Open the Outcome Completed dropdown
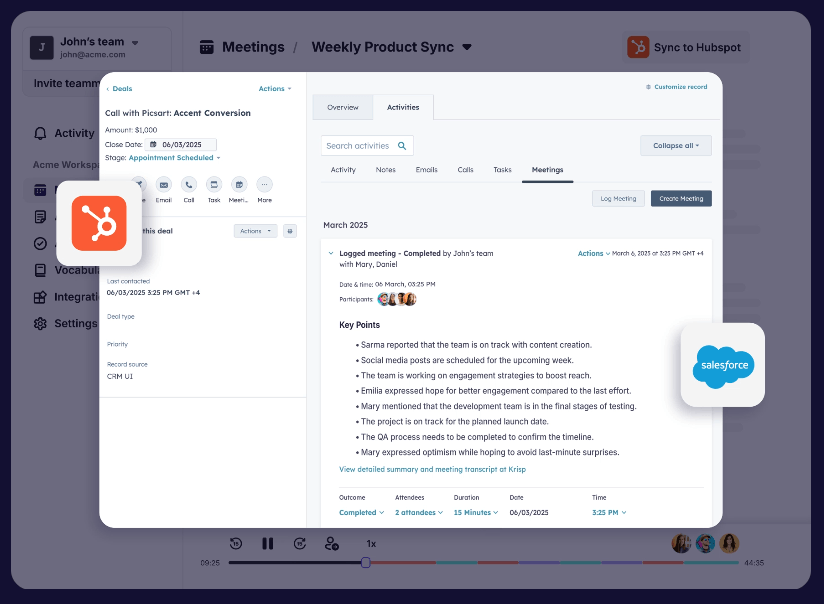This screenshot has height=604, width=824. 362,513
